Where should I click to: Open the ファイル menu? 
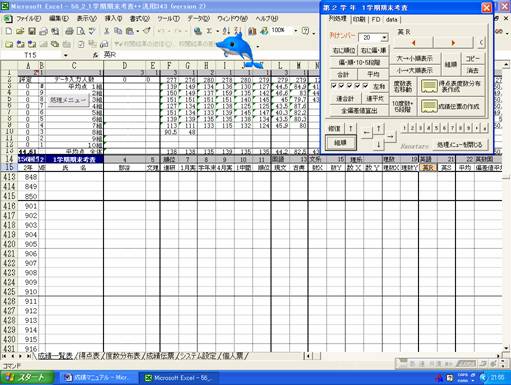pyautogui.click(x=28, y=19)
